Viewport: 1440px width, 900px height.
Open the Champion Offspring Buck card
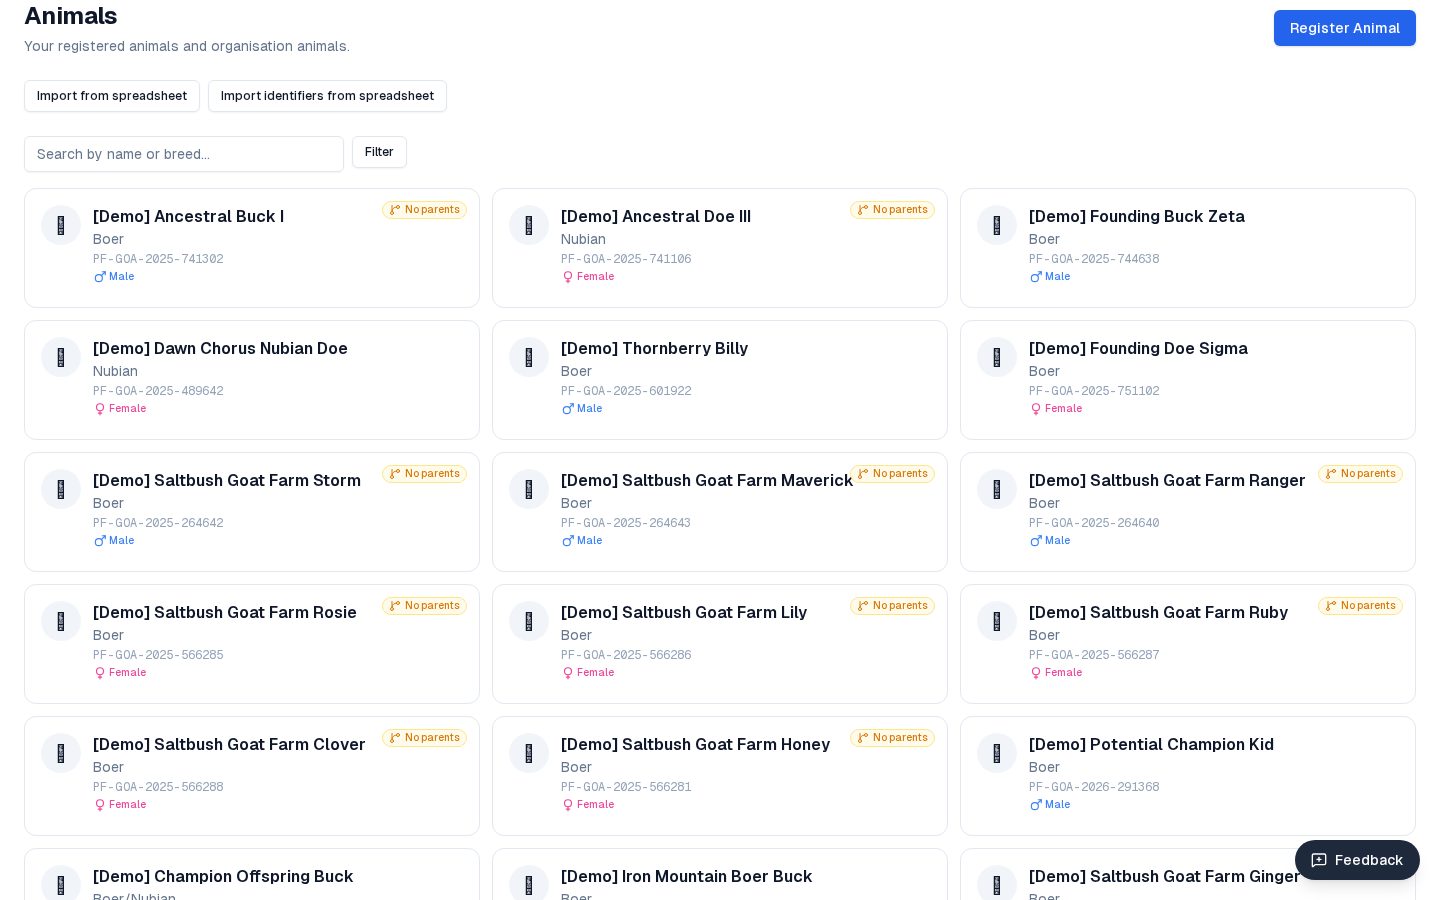click(x=252, y=876)
